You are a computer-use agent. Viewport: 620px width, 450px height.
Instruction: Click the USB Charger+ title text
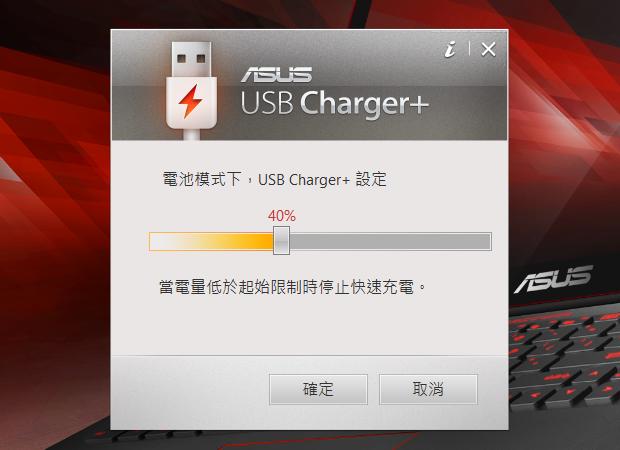[335, 104]
